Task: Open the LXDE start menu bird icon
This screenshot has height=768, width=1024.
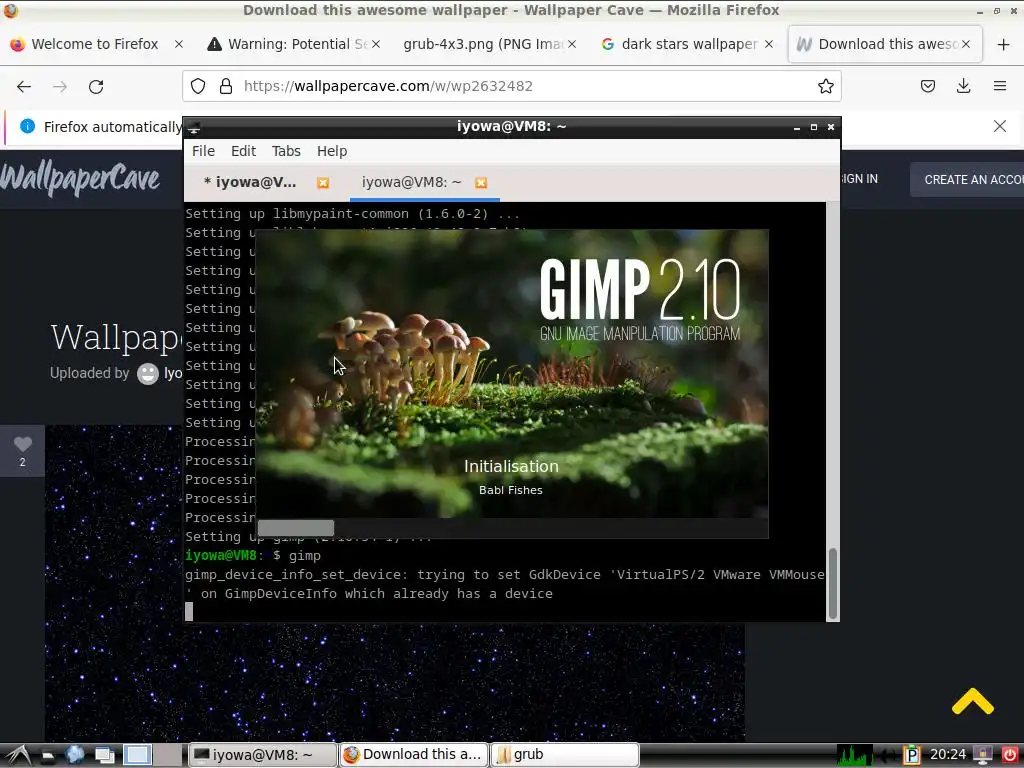Action: [x=18, y=755]
